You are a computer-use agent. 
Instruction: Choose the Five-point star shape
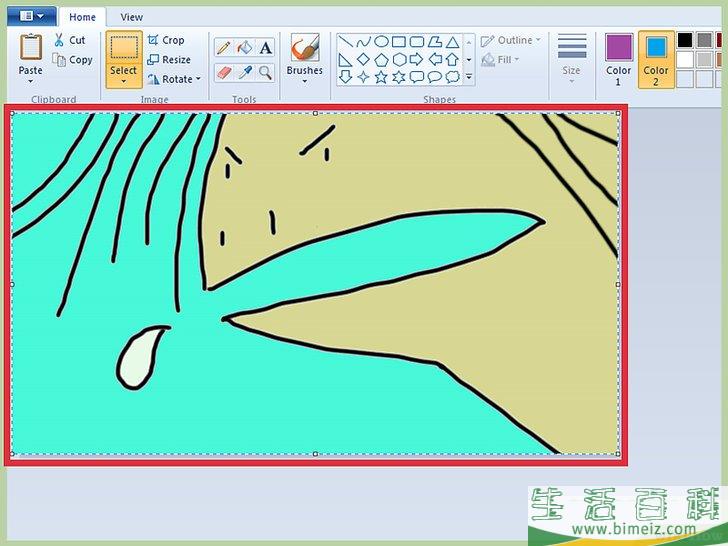click(381, 77)
